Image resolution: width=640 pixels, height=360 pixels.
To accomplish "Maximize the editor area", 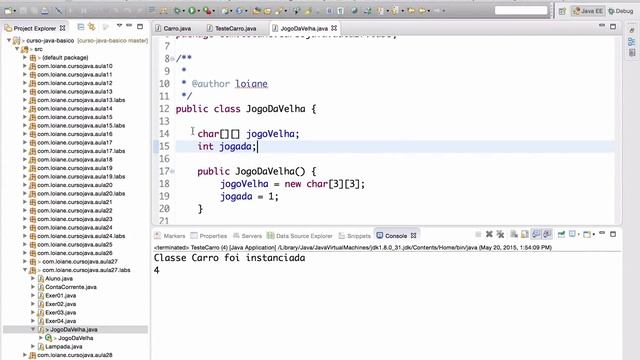I will (613, 27).
